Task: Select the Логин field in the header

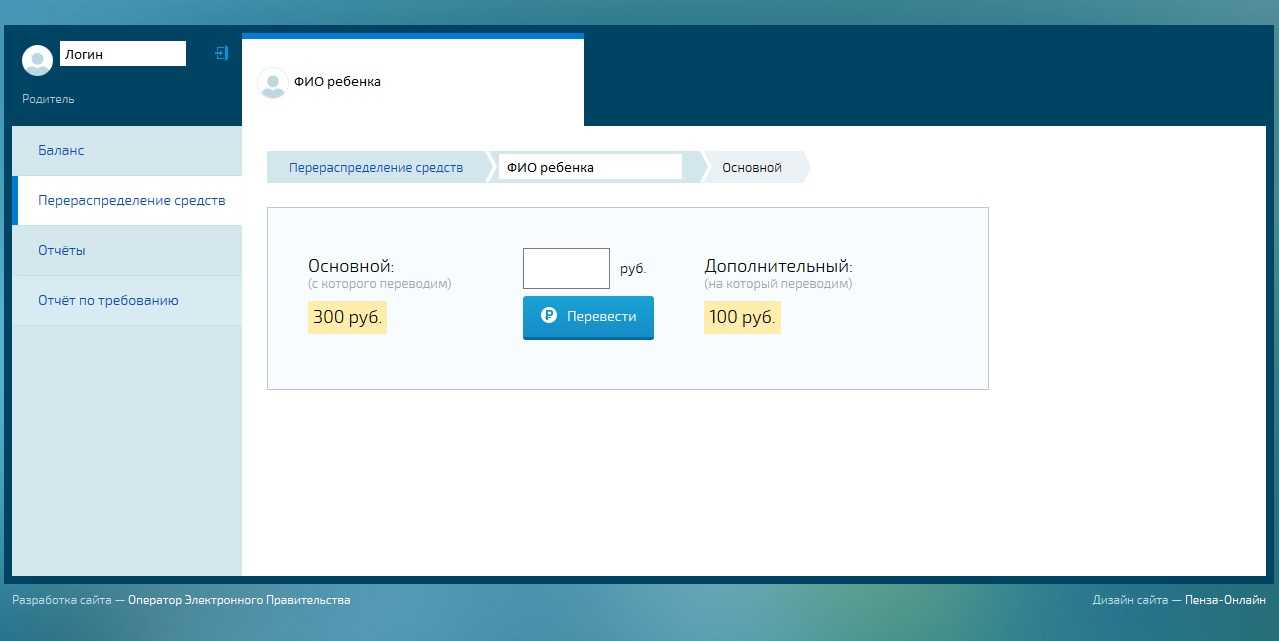Action: (123, 54)
